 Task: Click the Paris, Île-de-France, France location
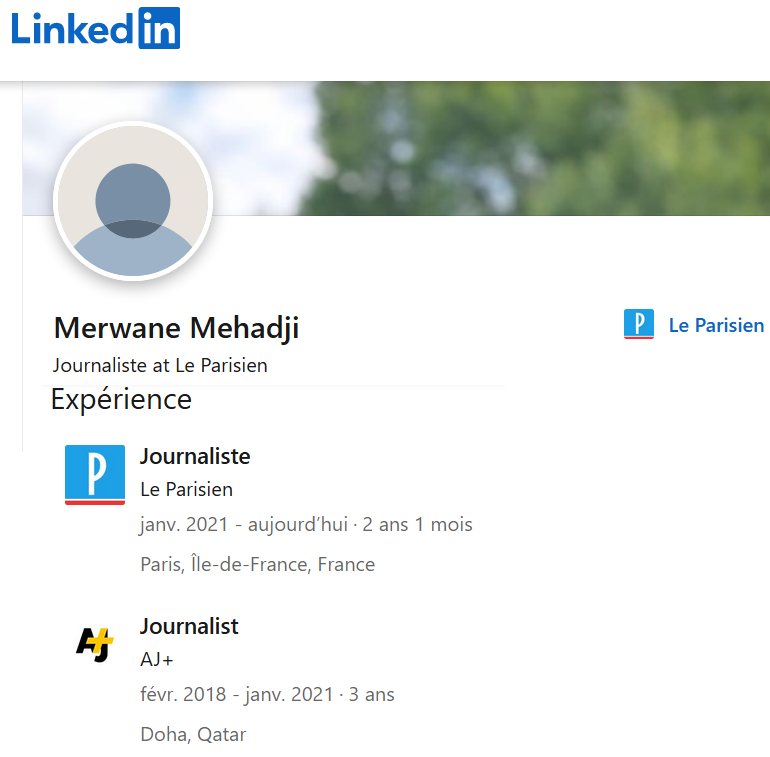pyautogui.click(x=257, y=564)
